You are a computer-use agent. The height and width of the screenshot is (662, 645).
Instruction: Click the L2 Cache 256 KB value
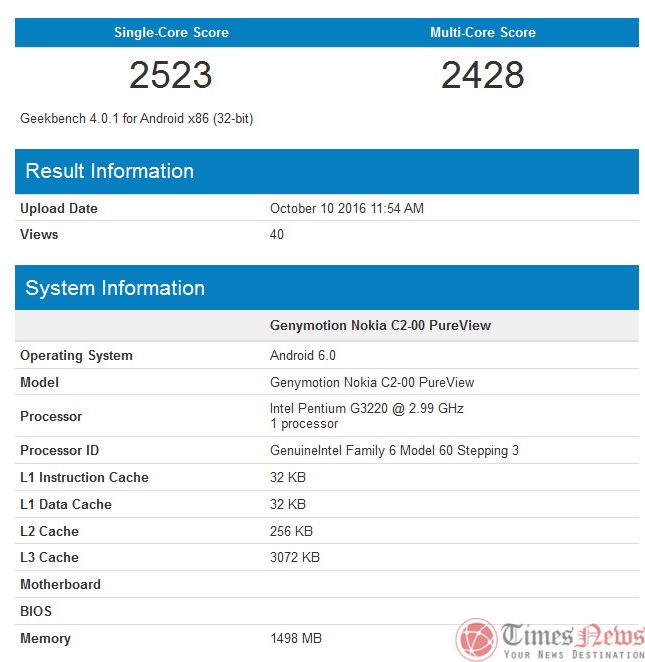291,531
